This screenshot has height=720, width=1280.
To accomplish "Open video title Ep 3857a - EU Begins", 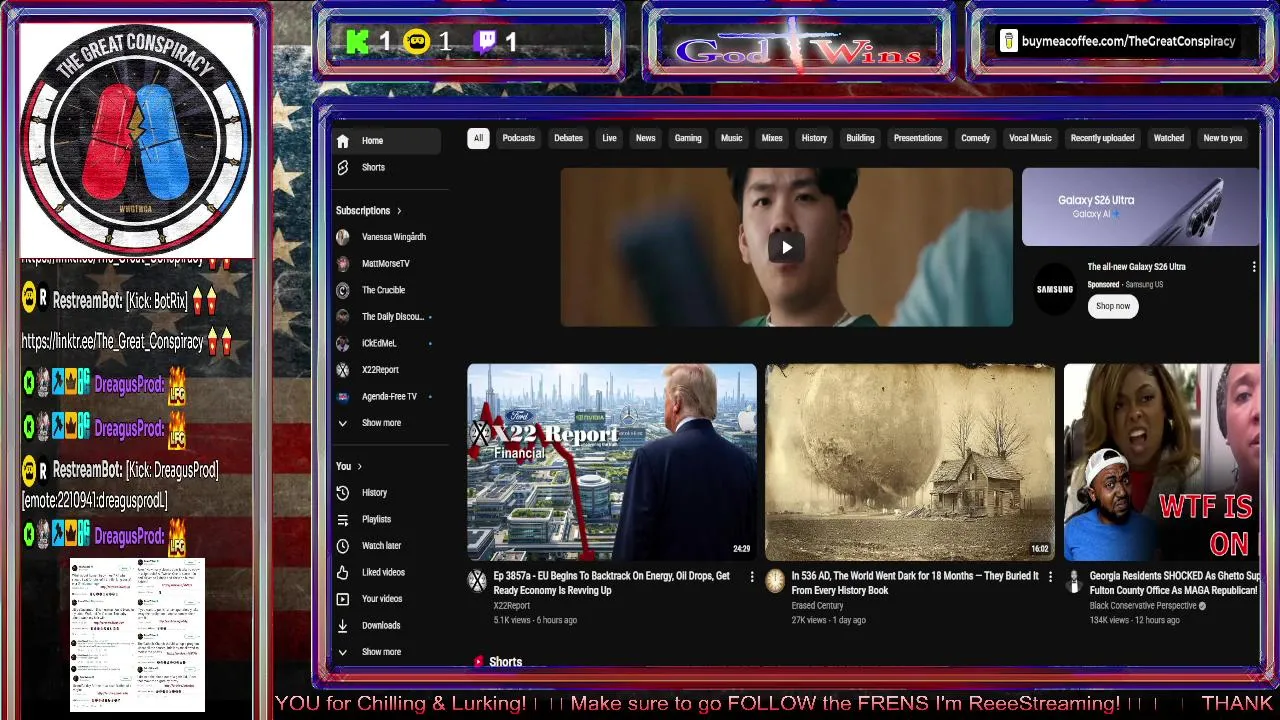I will pyautogui.click(x=612, y=583).
